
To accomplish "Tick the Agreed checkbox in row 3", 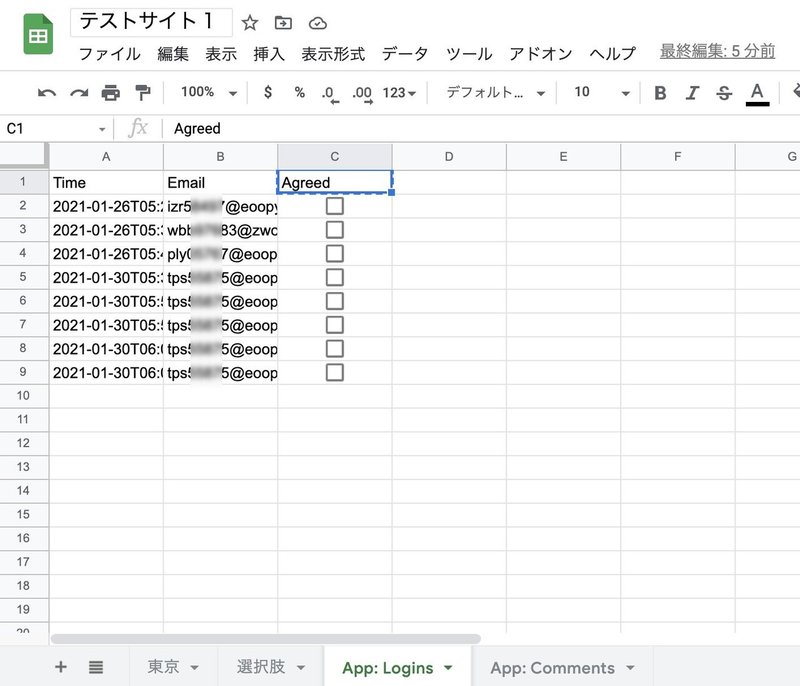I will click(335, 230).
